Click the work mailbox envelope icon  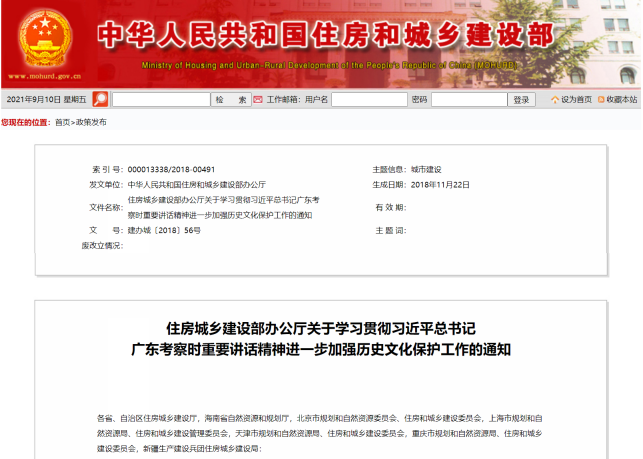258,100
